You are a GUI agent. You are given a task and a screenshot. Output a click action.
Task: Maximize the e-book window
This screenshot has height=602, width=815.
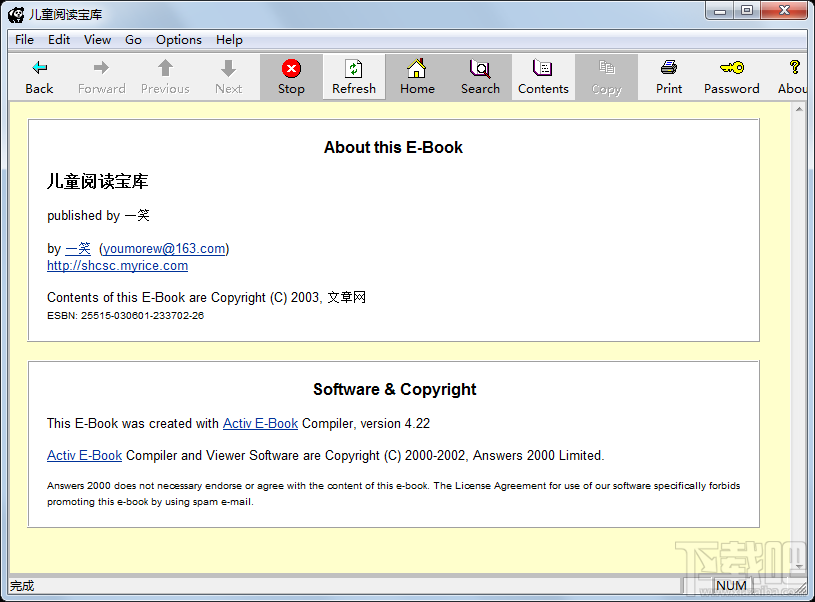747,11
